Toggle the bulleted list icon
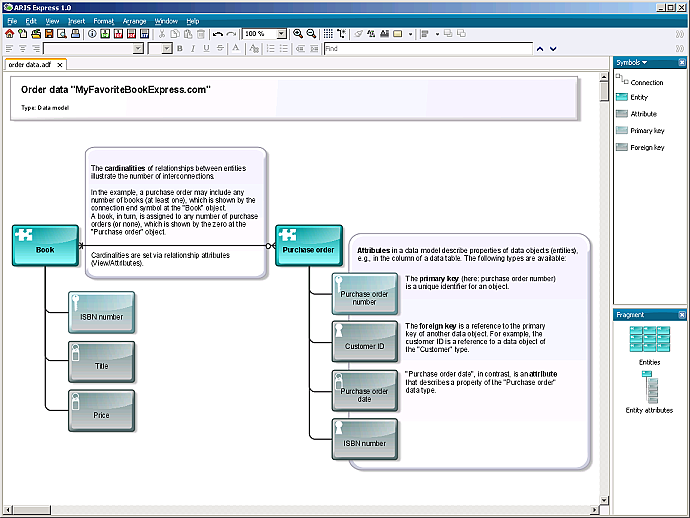The height and width of the screenshot is (518, 690). click(284, 49)
